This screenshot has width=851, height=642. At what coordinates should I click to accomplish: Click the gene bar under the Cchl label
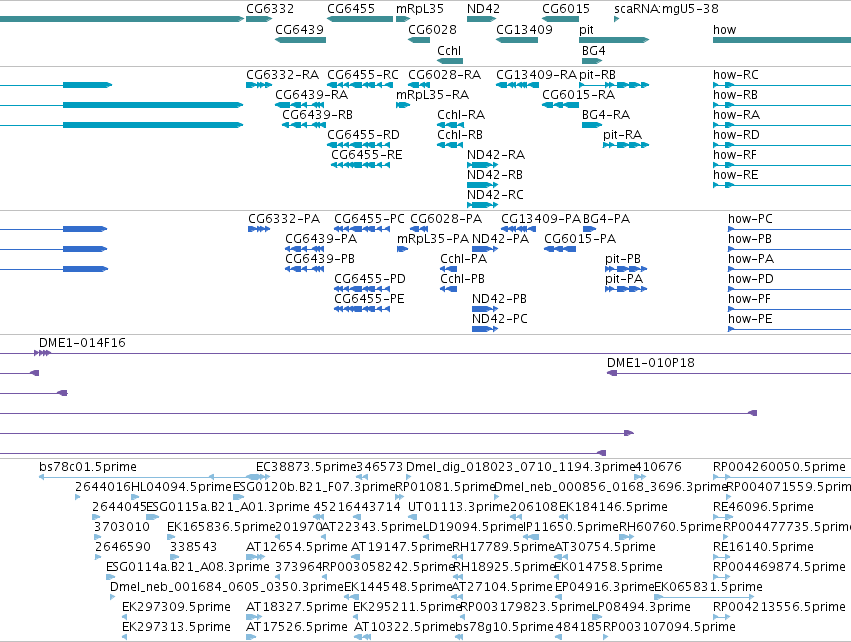click(x=450, y=61)
